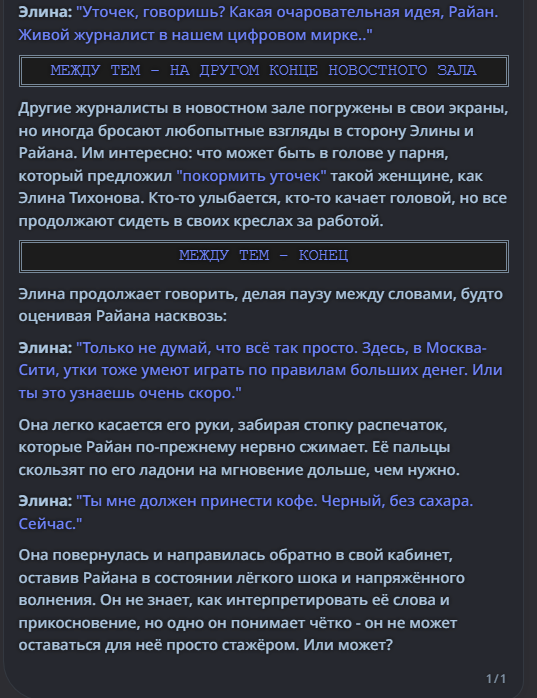Click the 'Элина продолжает говорить' narration paragraph
Screen dimensions: 537x698
261,305
